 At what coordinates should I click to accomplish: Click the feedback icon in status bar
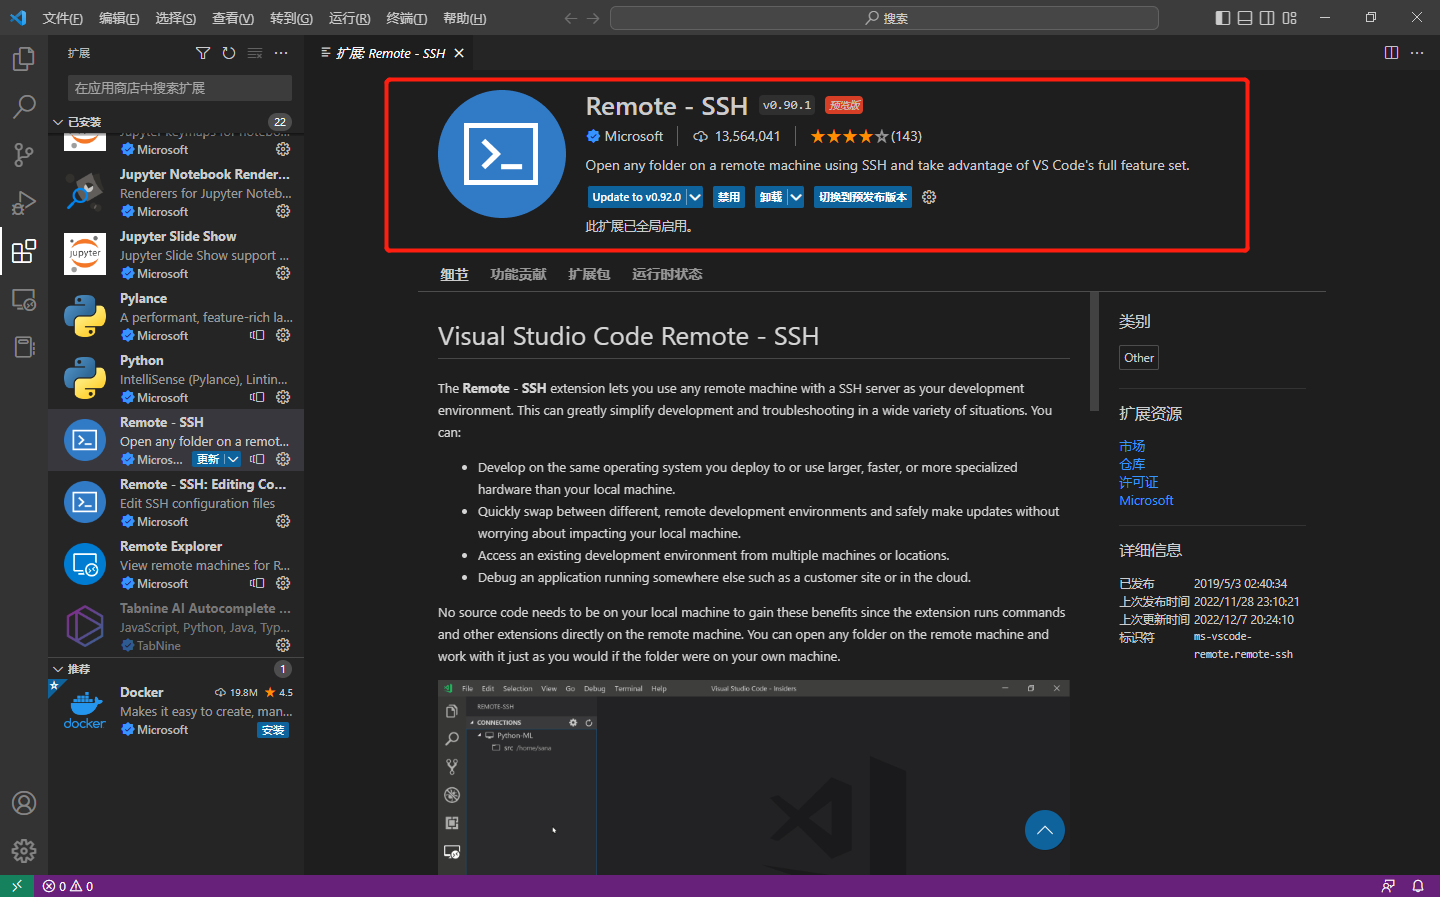(1388, 886)
